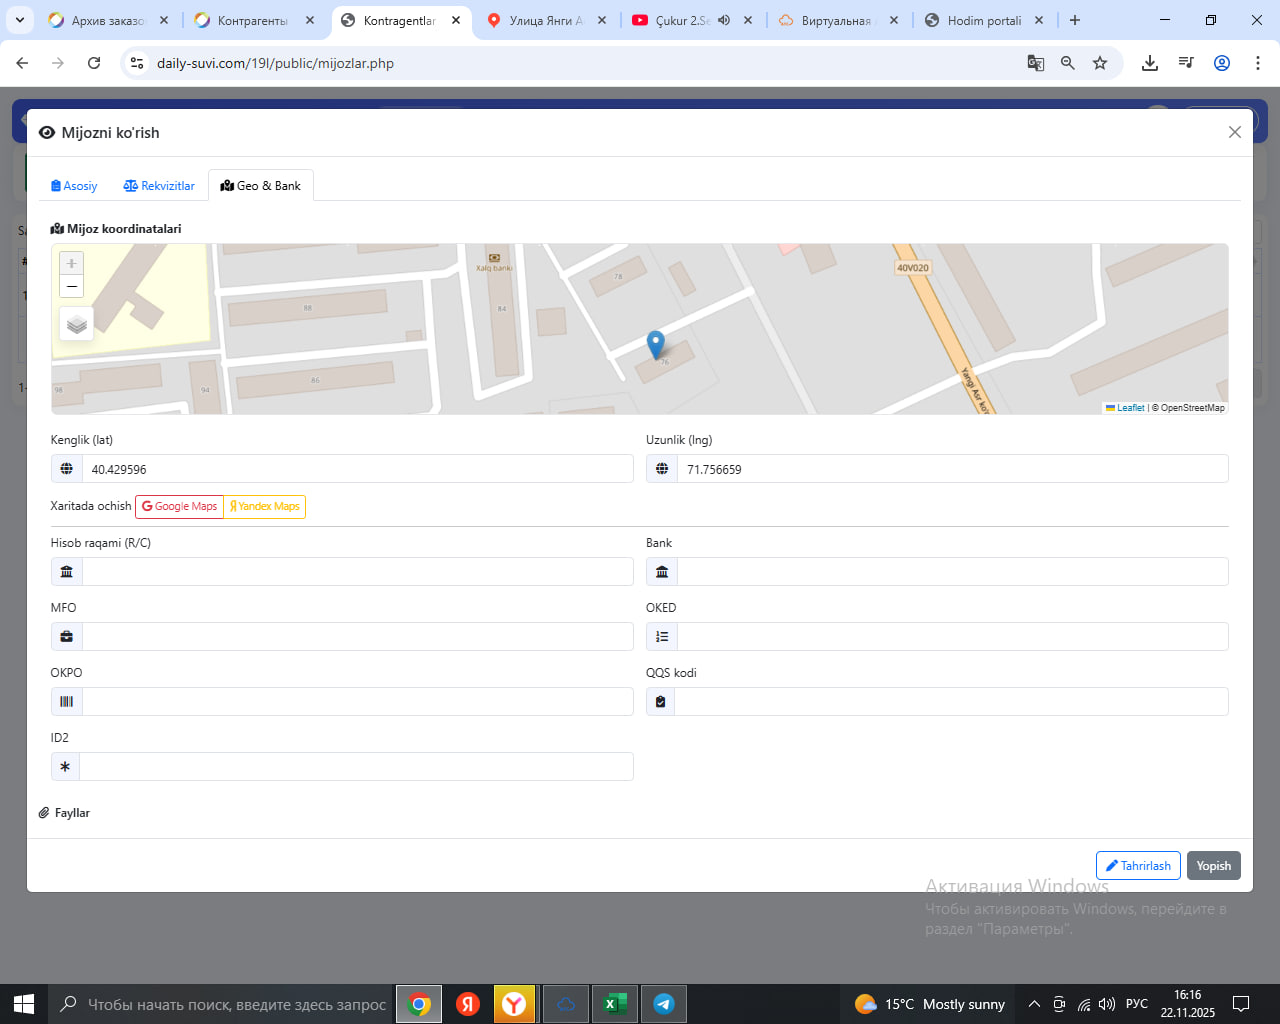Open the map layers control
Image resolution: width=1280 pixels, height=1024 pixels.
[x=77, y=324]
